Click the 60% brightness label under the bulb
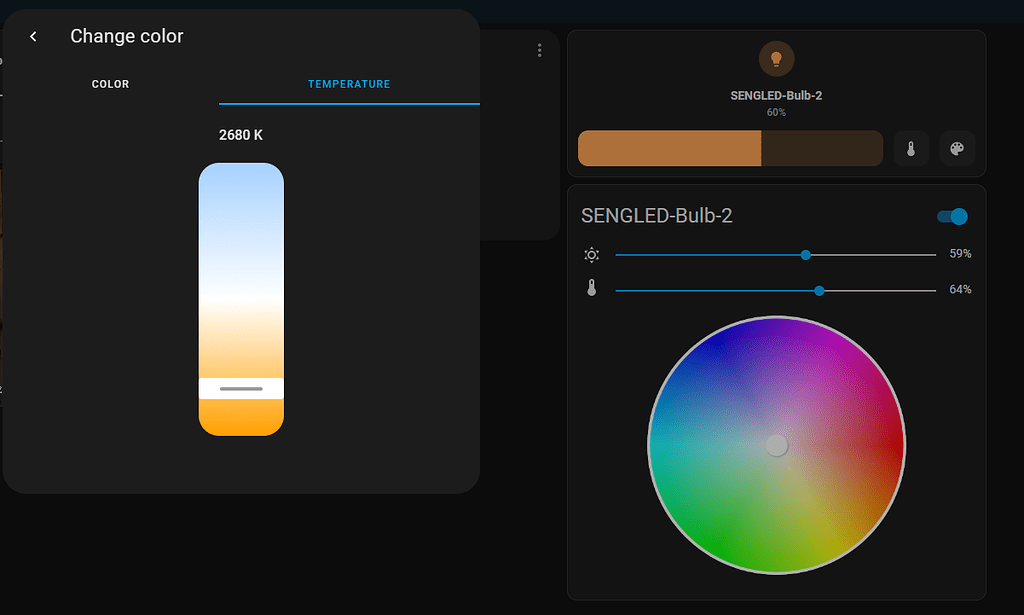Viewport: 1024px width, 615px height. (x=776, y=112)
